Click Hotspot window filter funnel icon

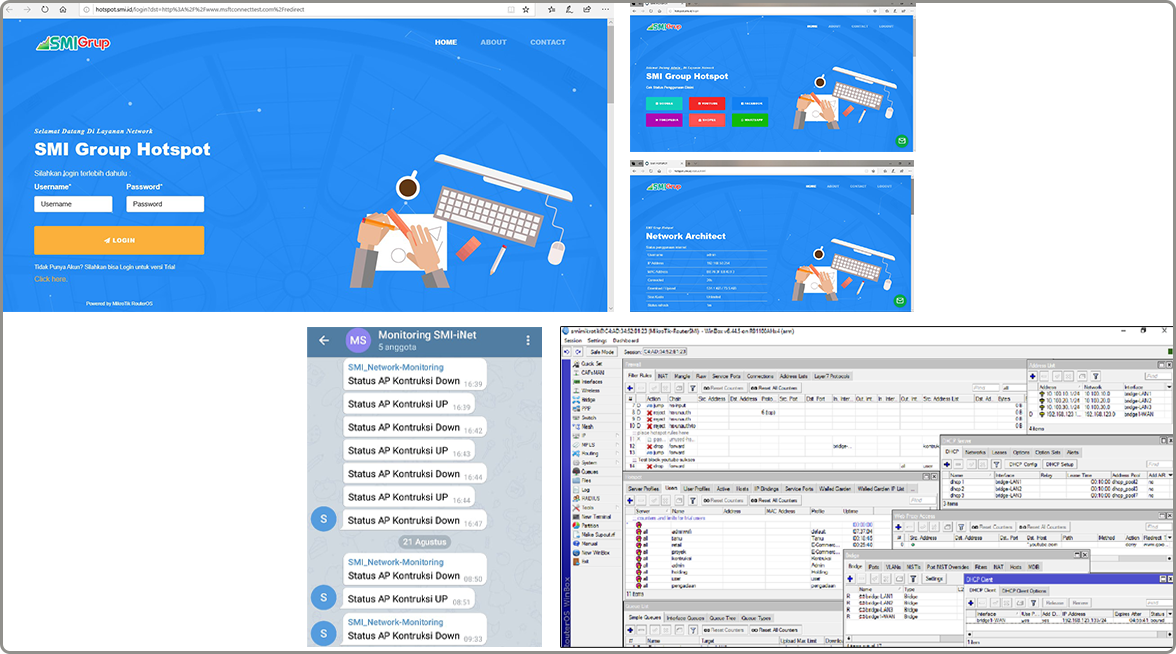[x=692, y=500]
